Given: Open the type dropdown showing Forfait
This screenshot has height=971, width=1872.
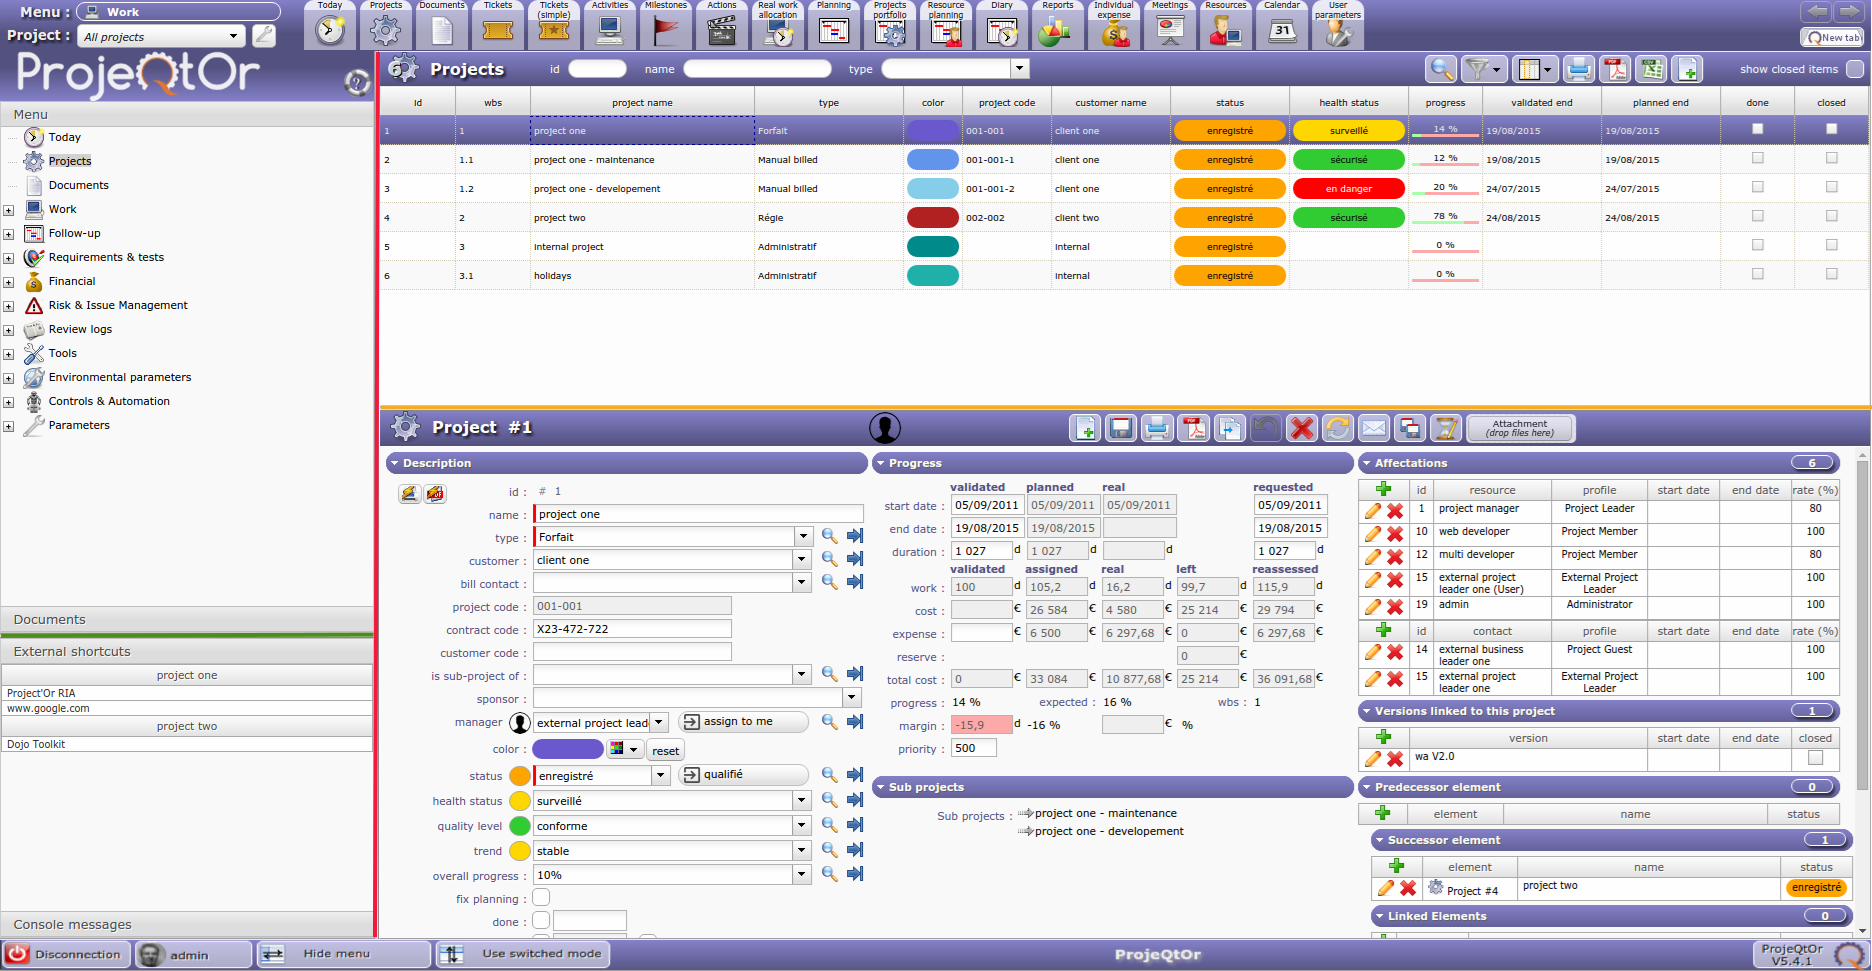Looking at the screenshot, I should click(x=803, y=537).
